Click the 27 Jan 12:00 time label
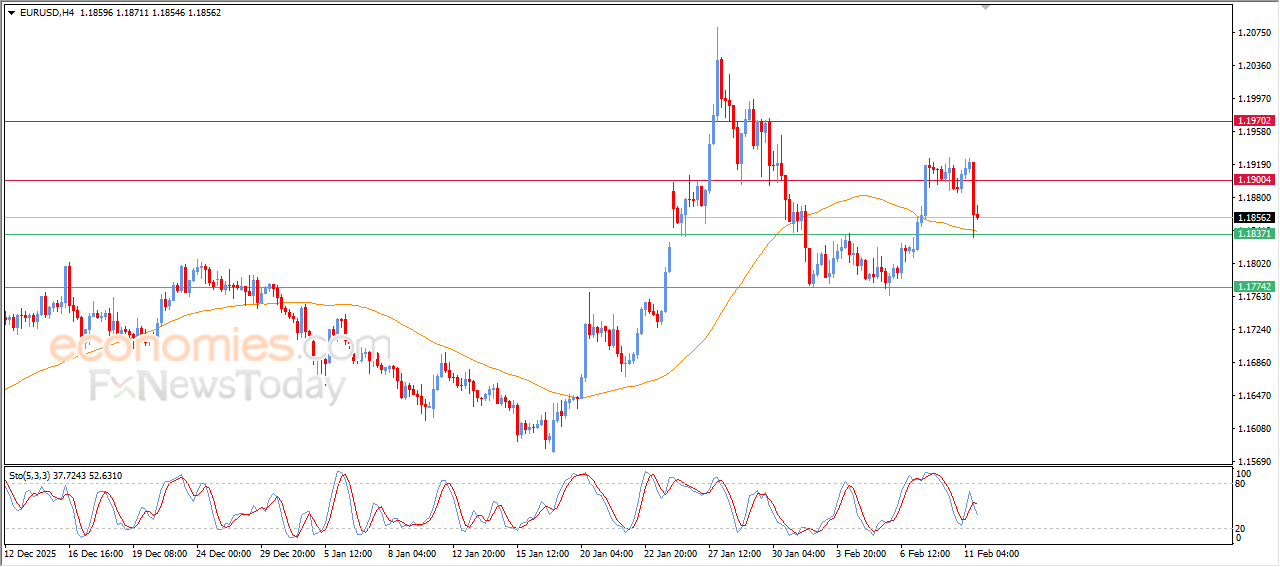The height and width of the screenshot is (567, 1280). tap(735, 553)
